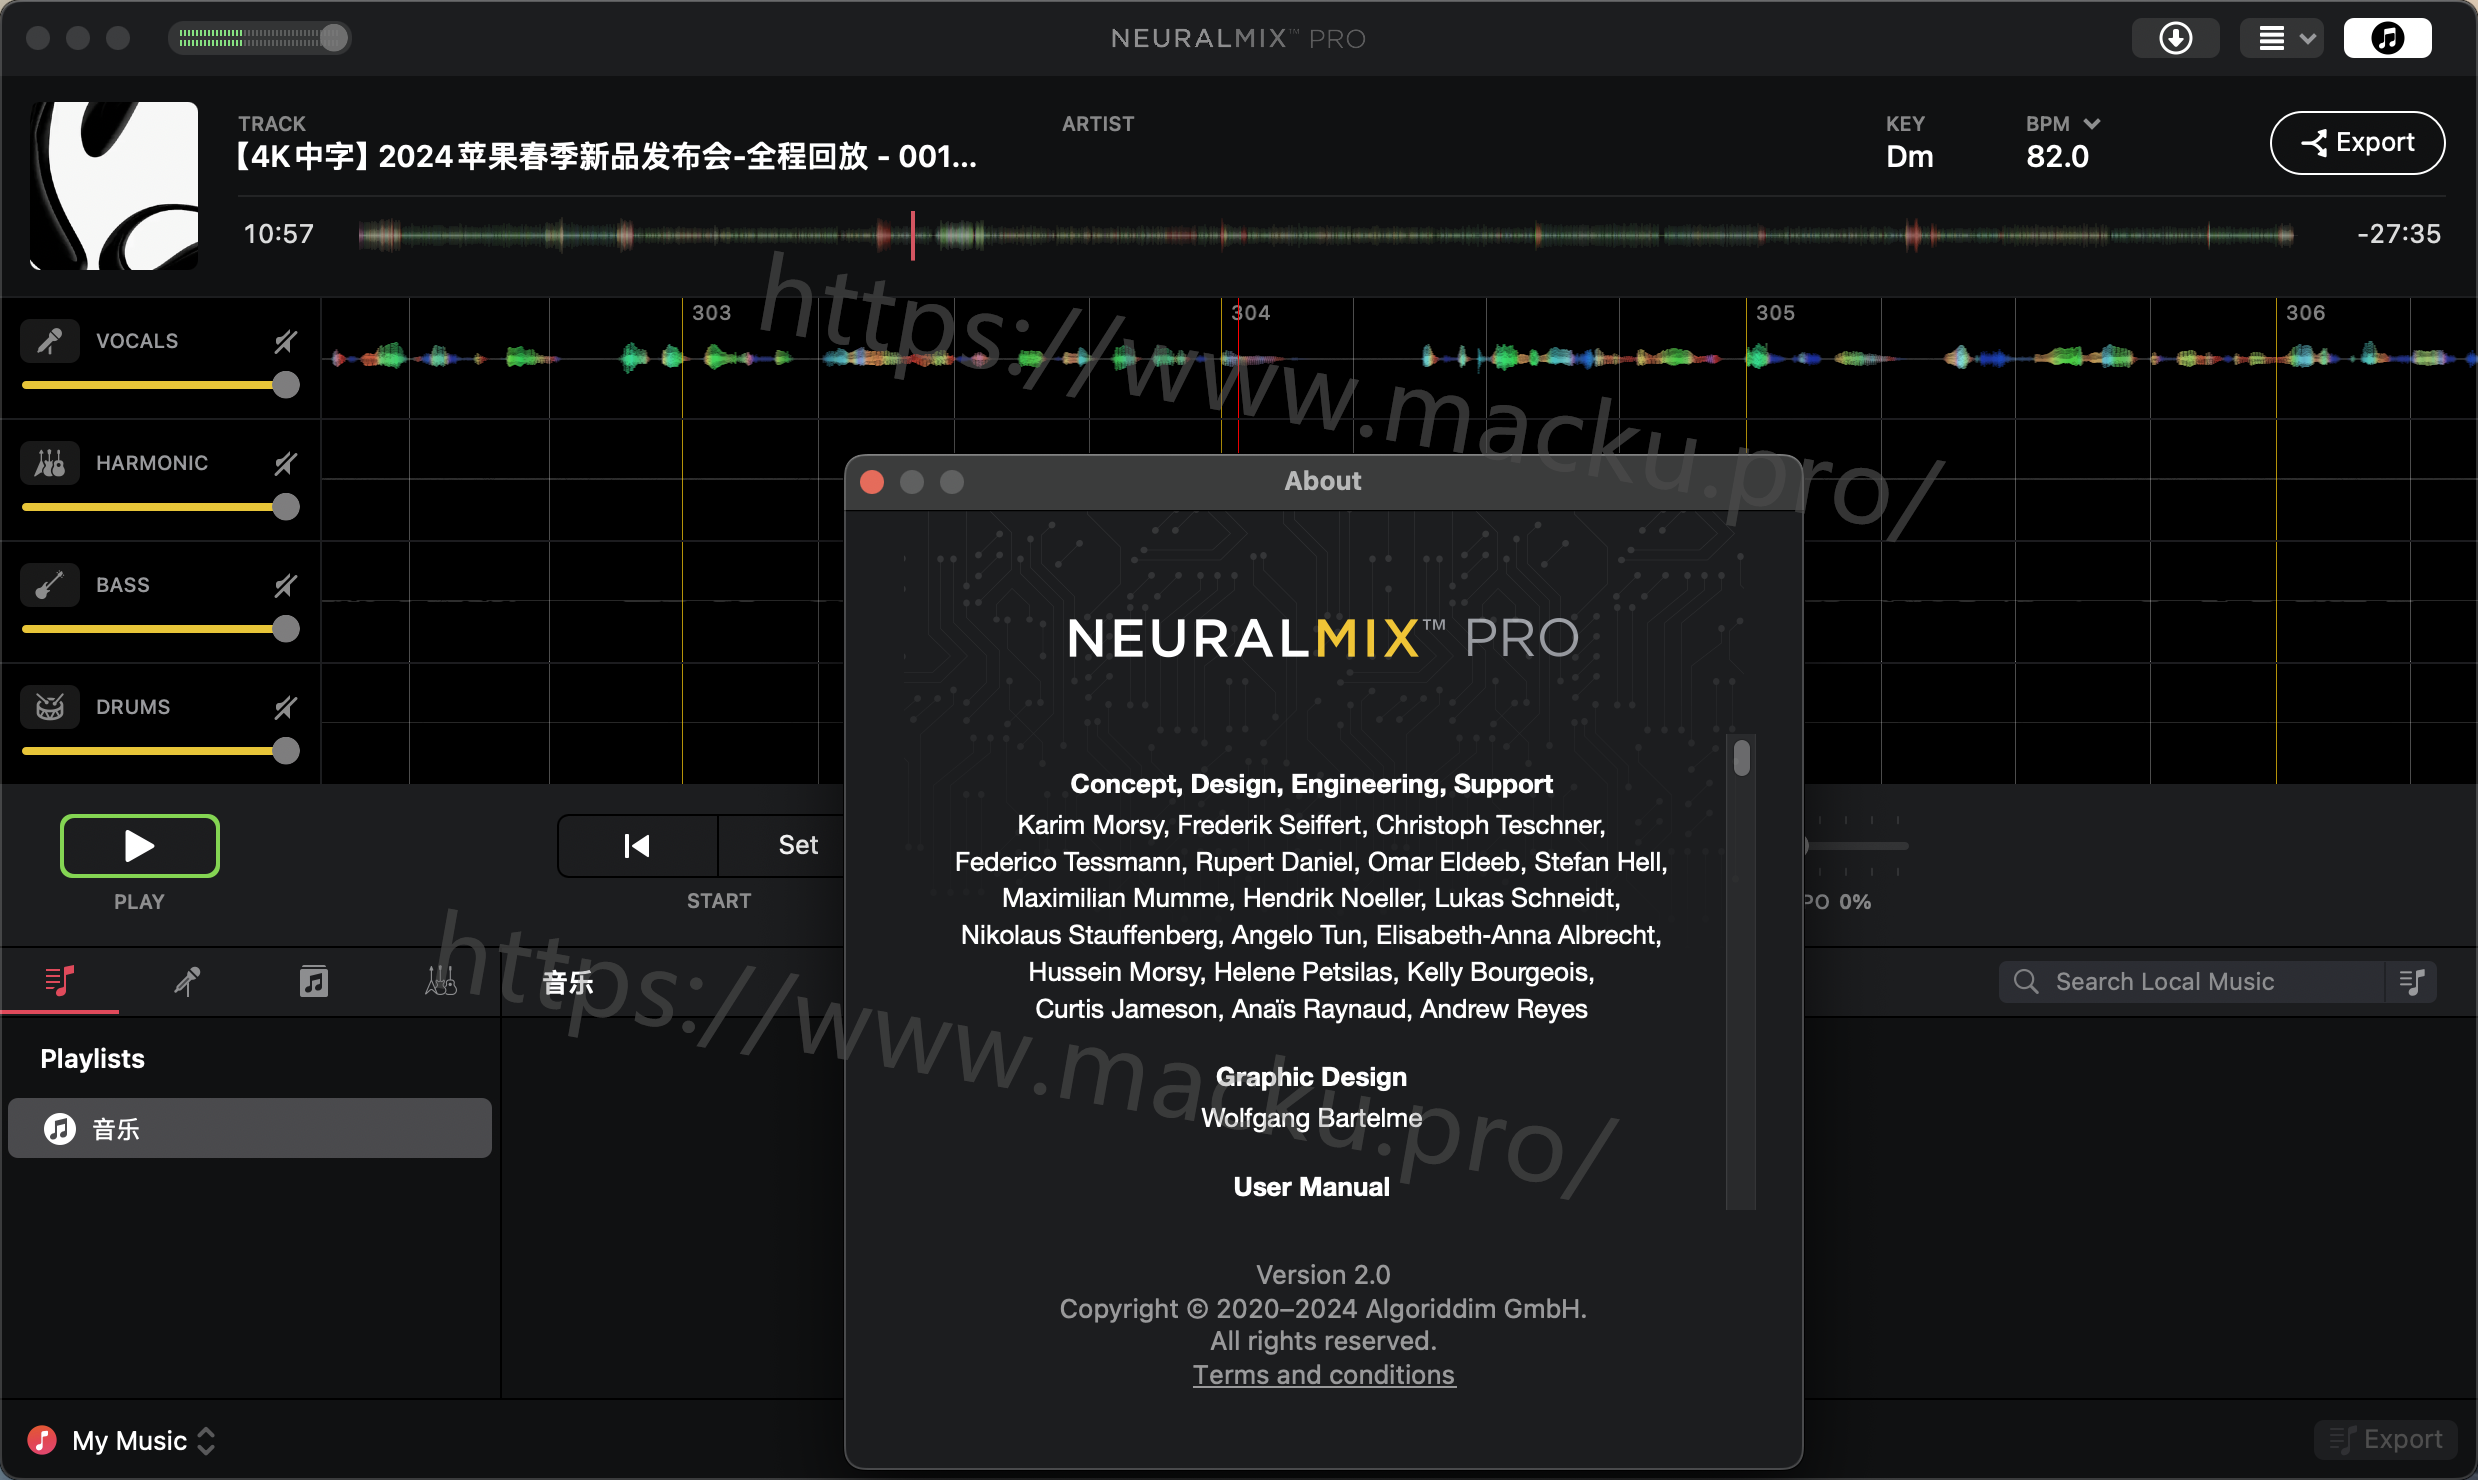Open the My Music source selector
This screenshot has width=2478, height=1480.
[122, 1440]
